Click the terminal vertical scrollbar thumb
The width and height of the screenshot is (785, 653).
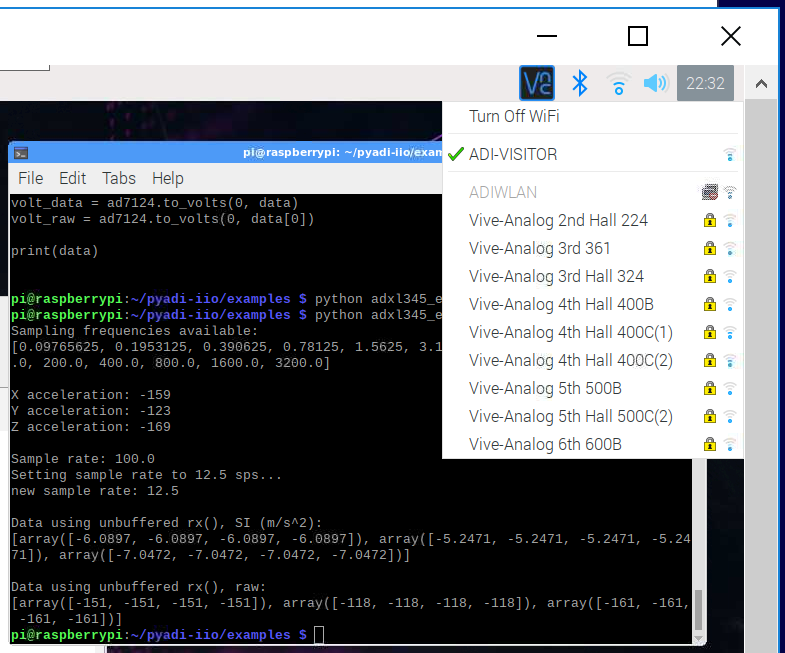(x=698, y=608)
